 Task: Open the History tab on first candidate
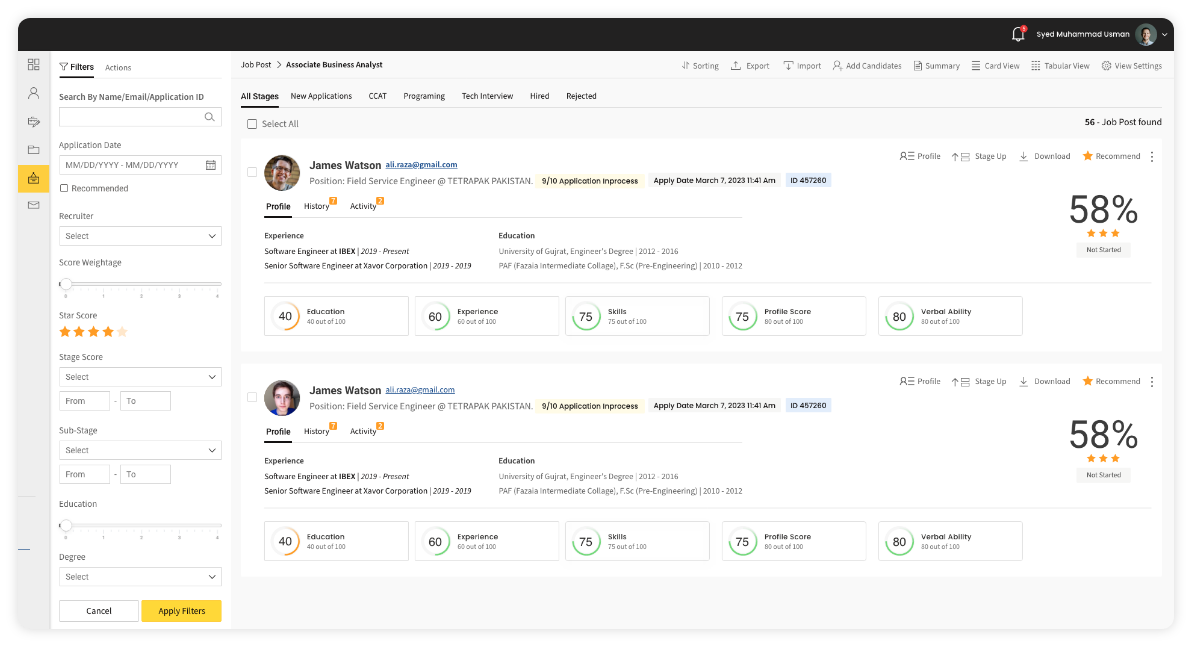pos(317,207)
